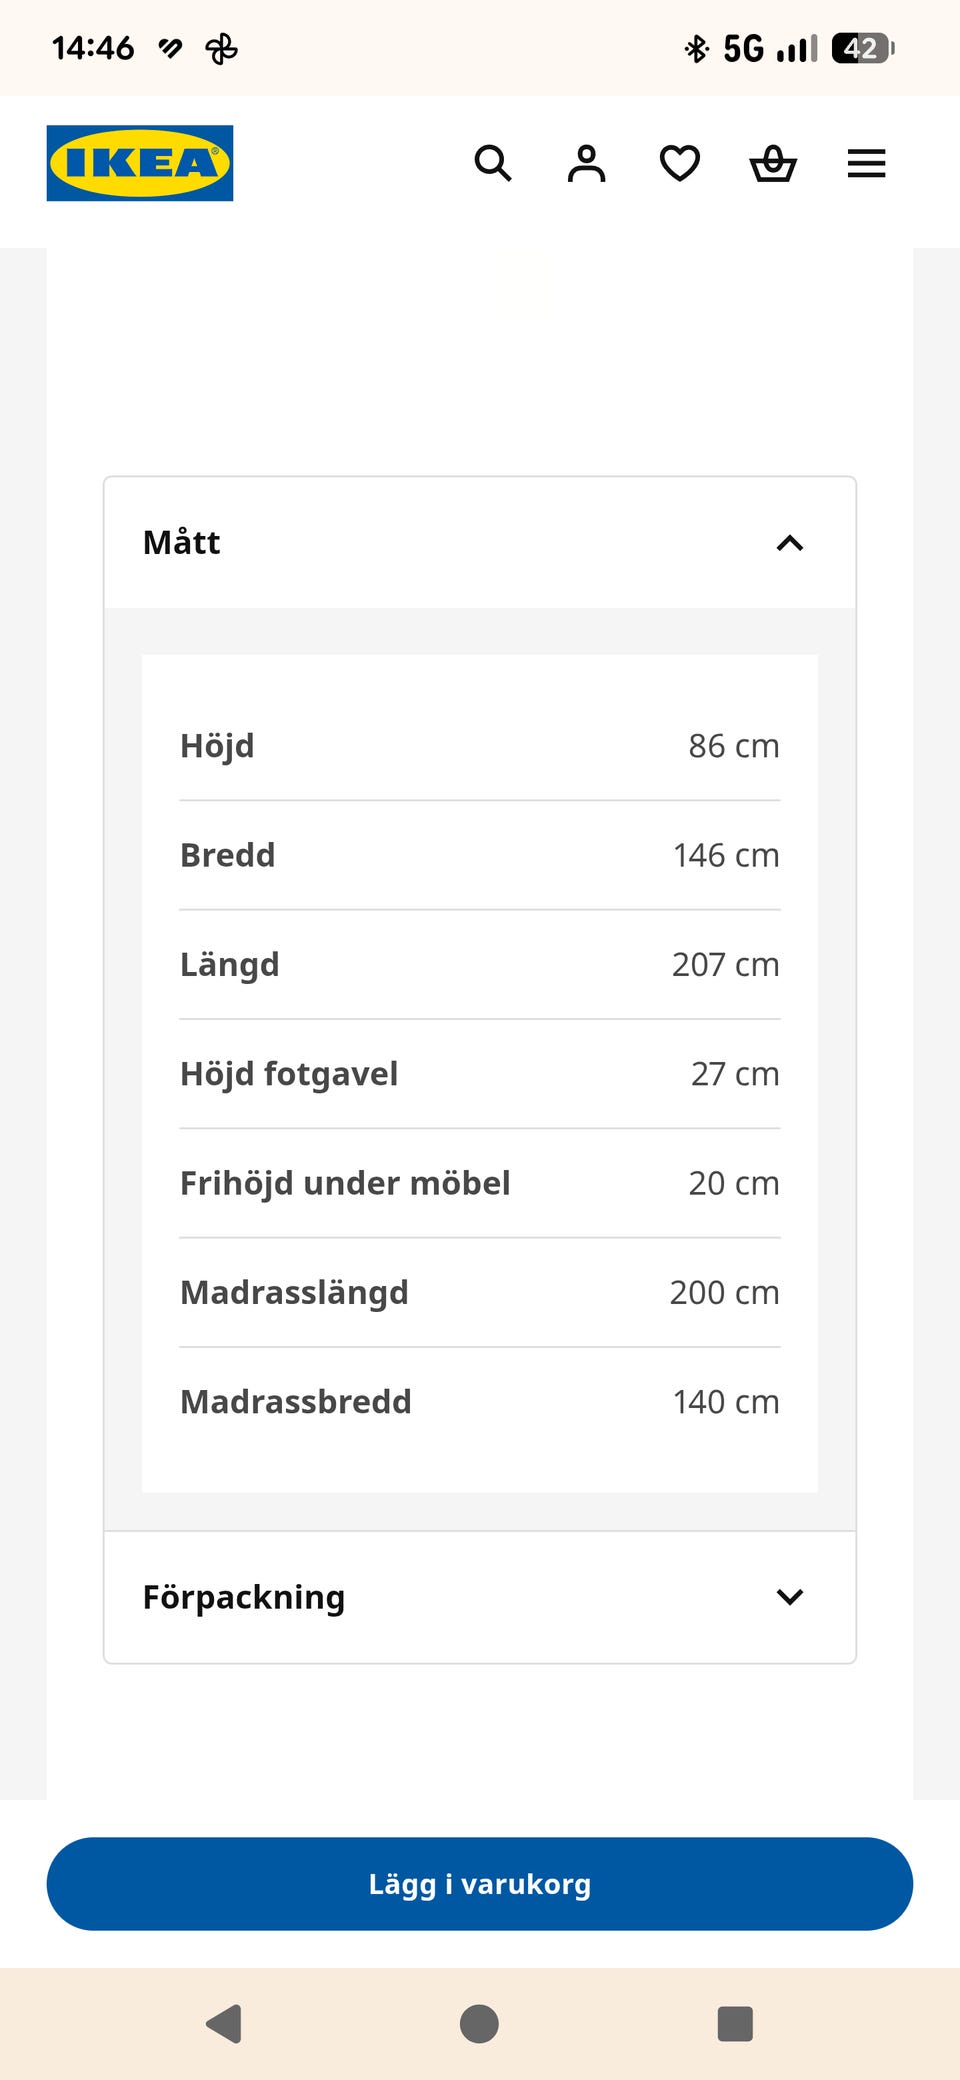Open the IKEA search icon

pos(493,163)
